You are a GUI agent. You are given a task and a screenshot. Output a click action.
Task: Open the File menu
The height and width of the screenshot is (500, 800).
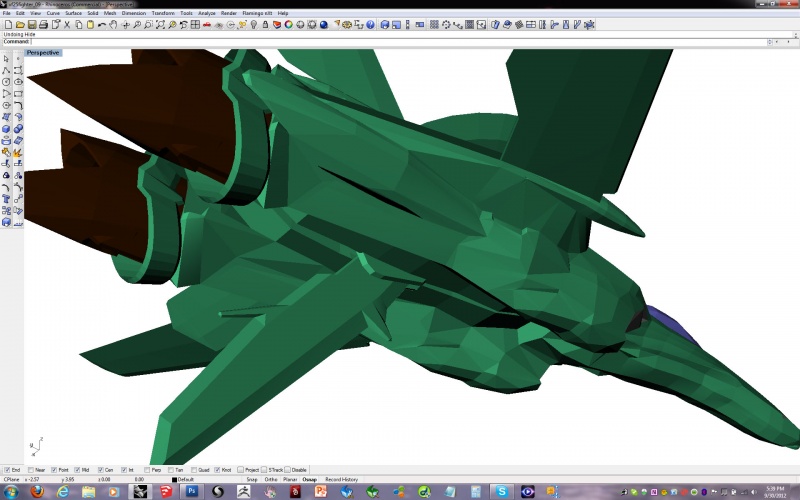tap(7, 13)
